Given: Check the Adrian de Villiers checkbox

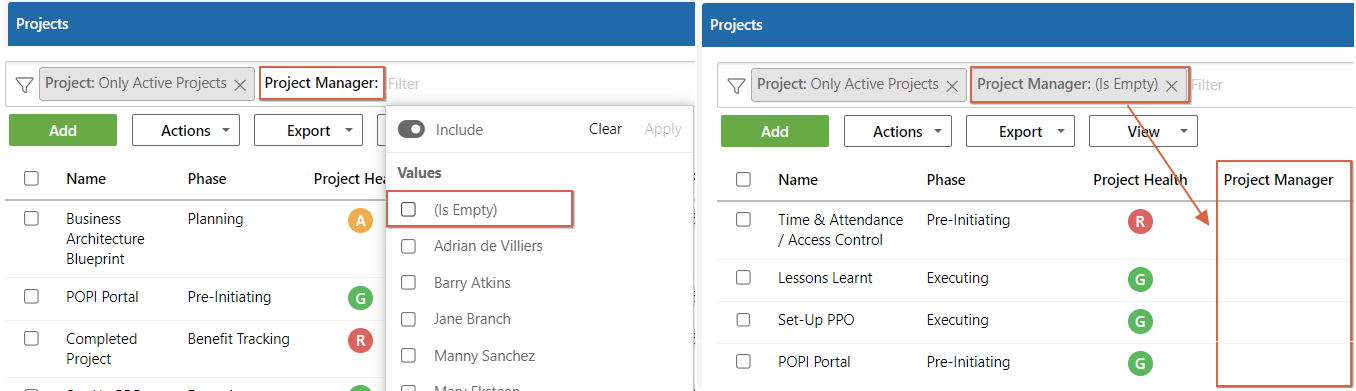Looking at the screenshot, I should pos(408,246).
